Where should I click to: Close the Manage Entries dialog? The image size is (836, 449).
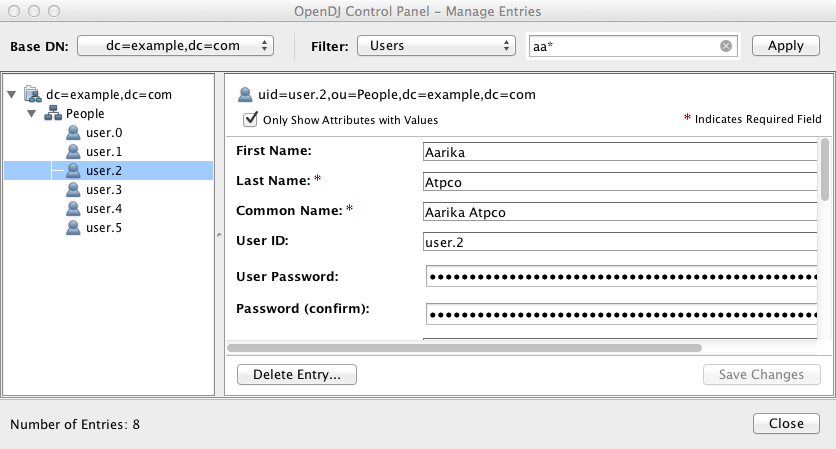[x=786, y=423]
